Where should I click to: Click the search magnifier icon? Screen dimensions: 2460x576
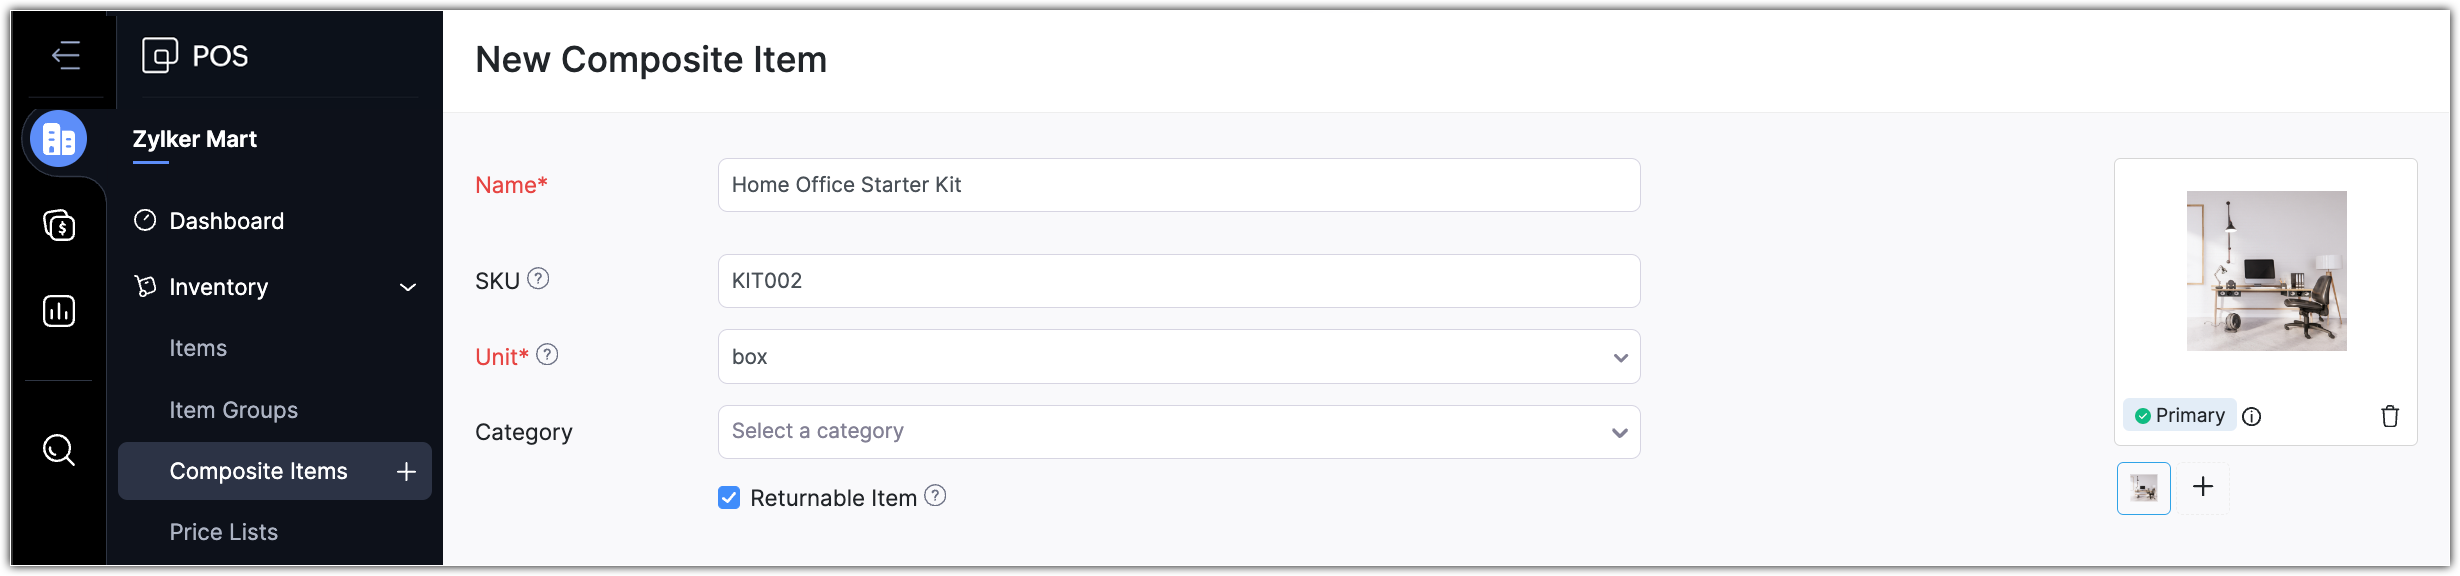tap(59, 450)
